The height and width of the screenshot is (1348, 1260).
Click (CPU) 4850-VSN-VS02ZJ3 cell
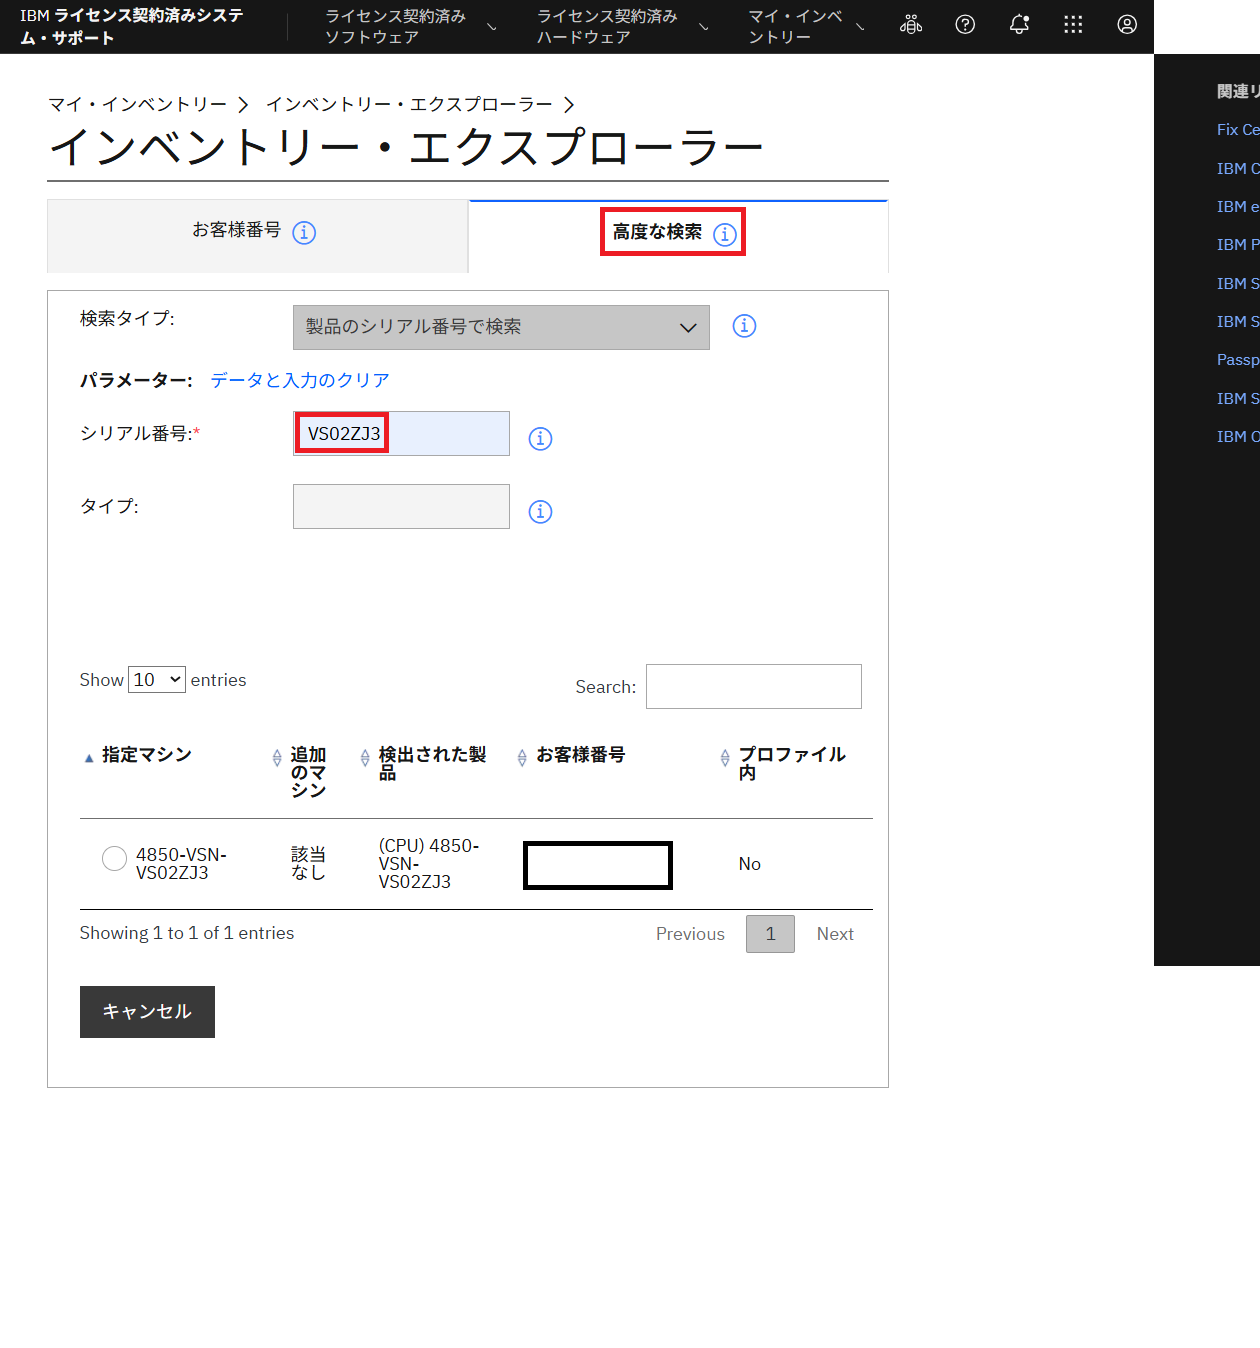tap(429, 864)
